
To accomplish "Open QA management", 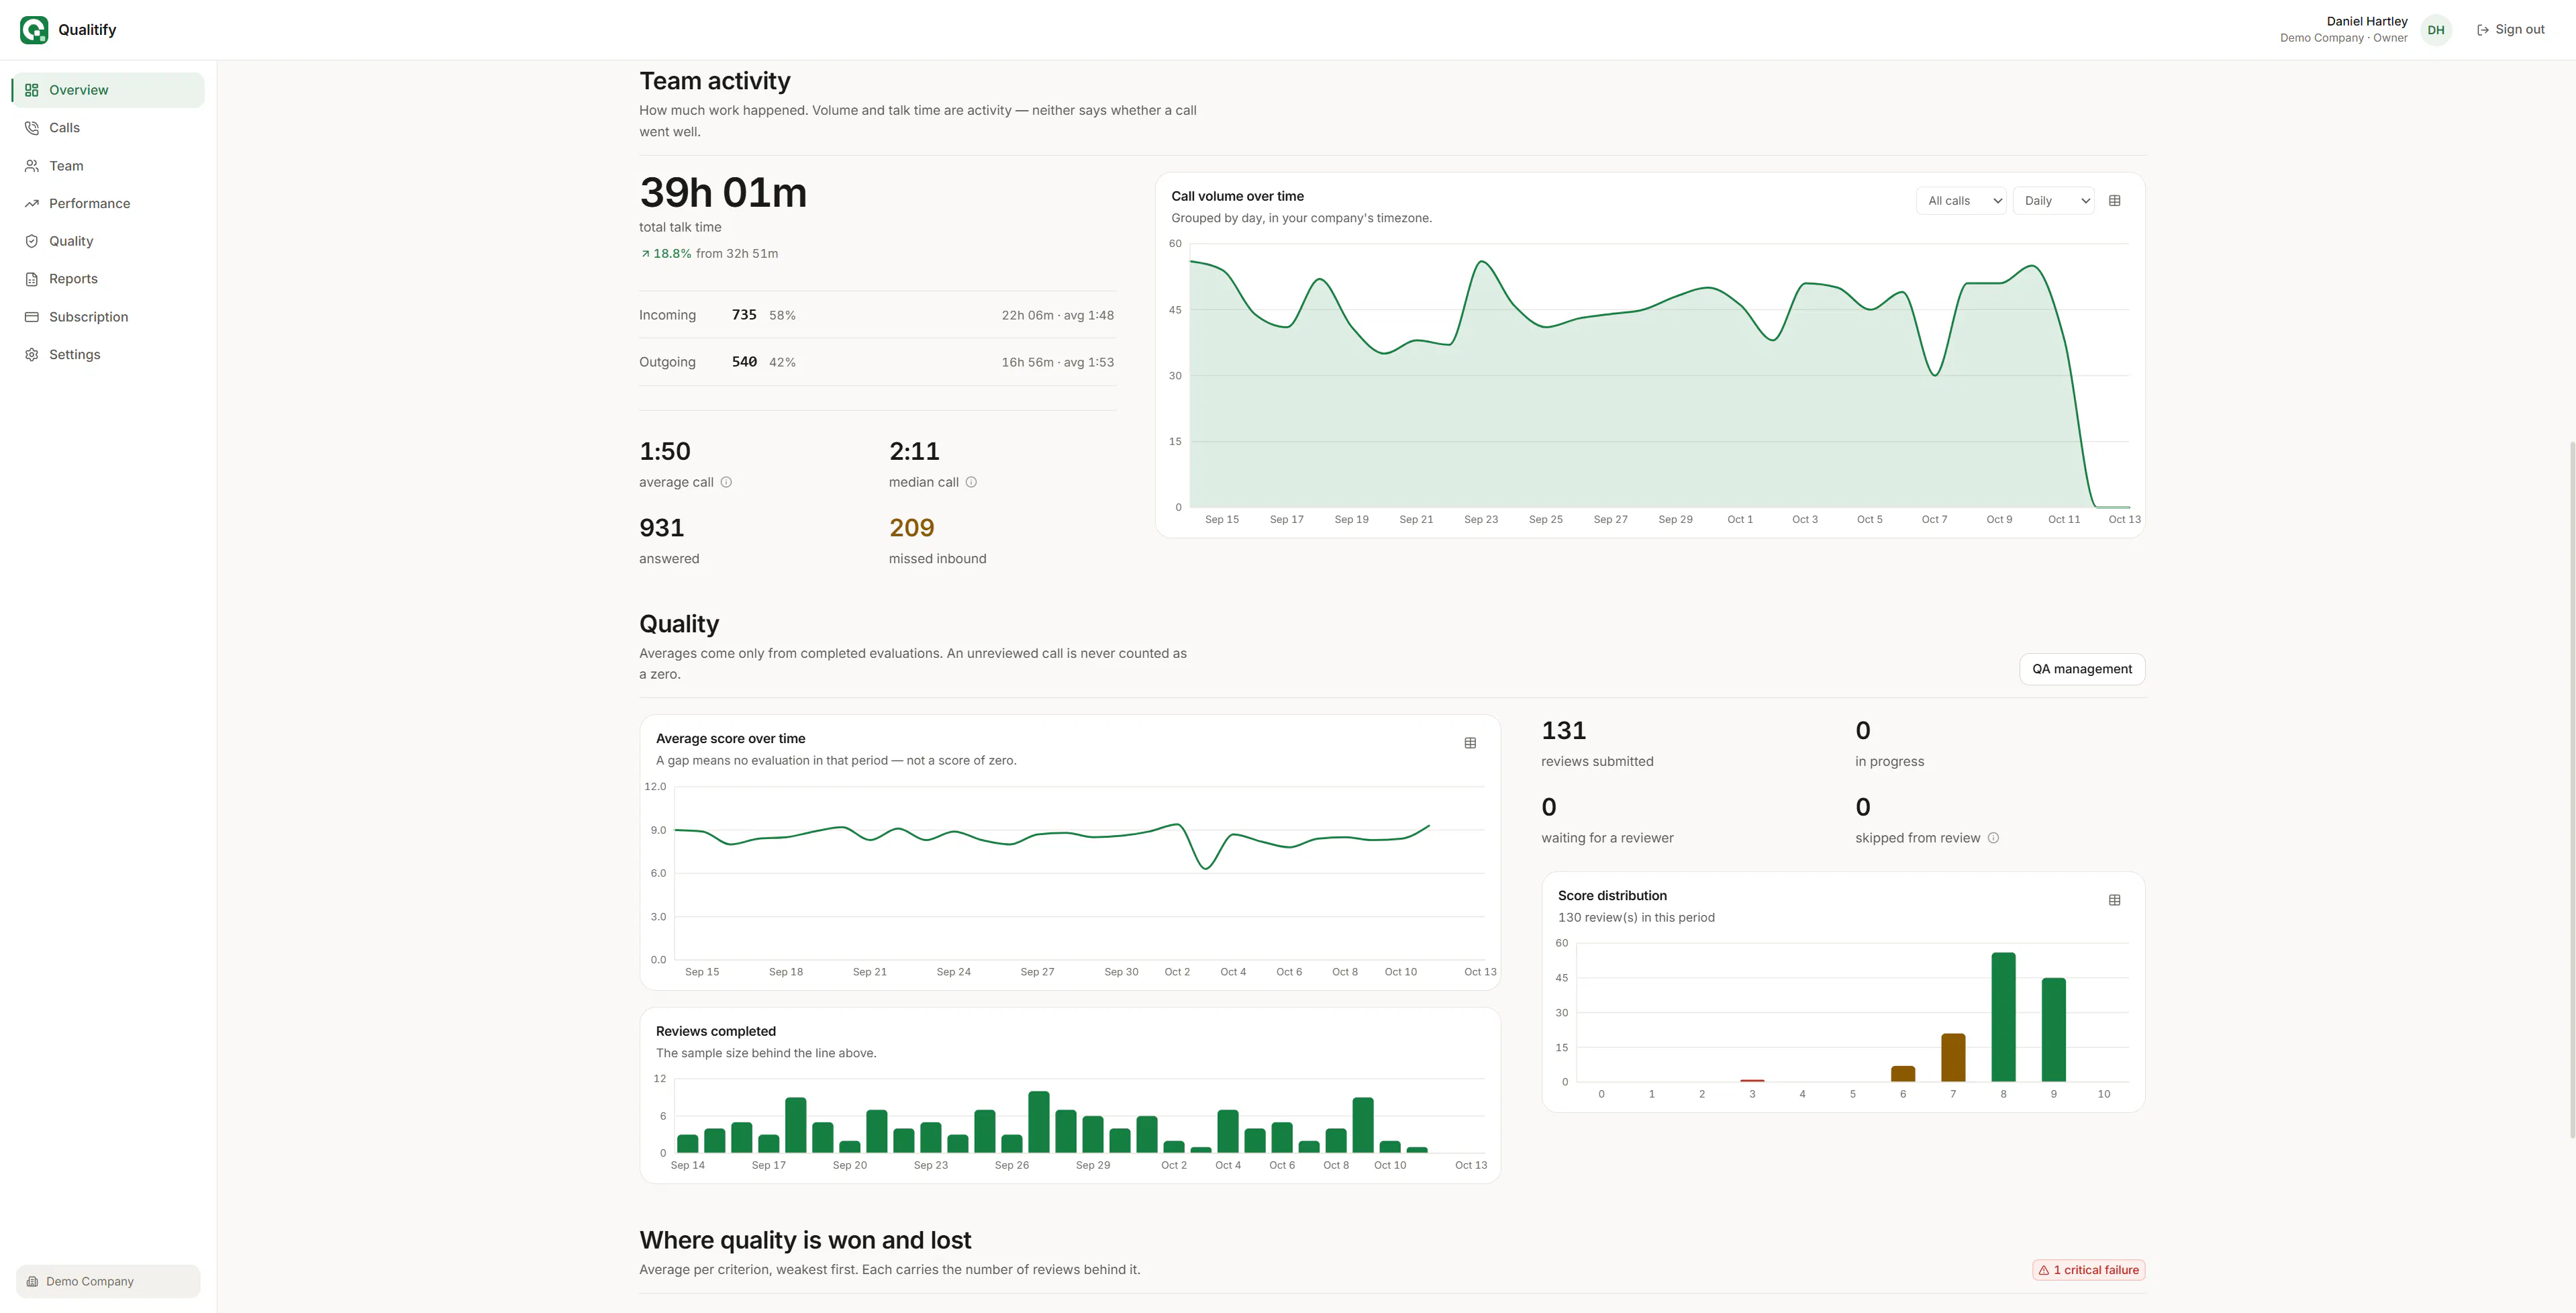I will click(2082, 669).
